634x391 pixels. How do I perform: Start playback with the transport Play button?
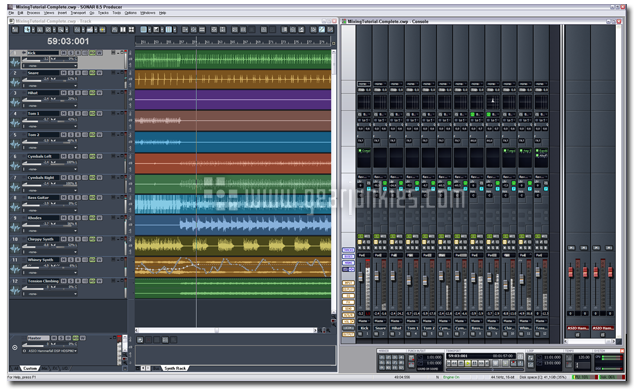click(x=468, y=364)
